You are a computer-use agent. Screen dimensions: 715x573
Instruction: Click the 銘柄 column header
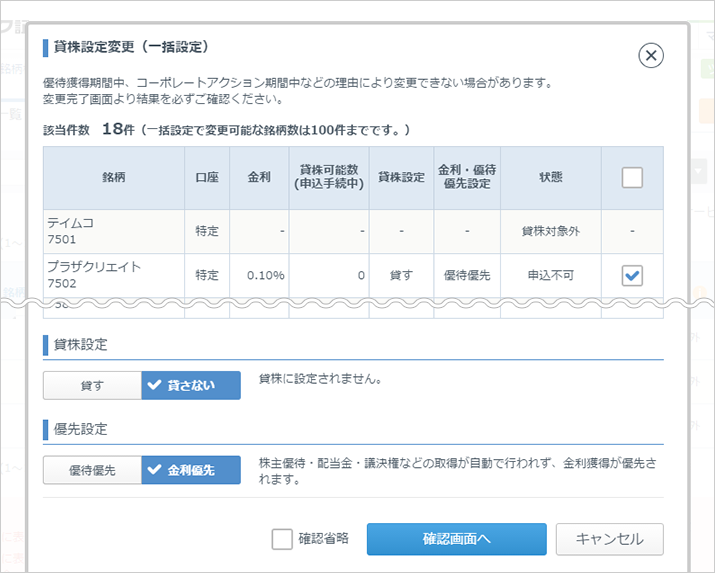(114, 177)
